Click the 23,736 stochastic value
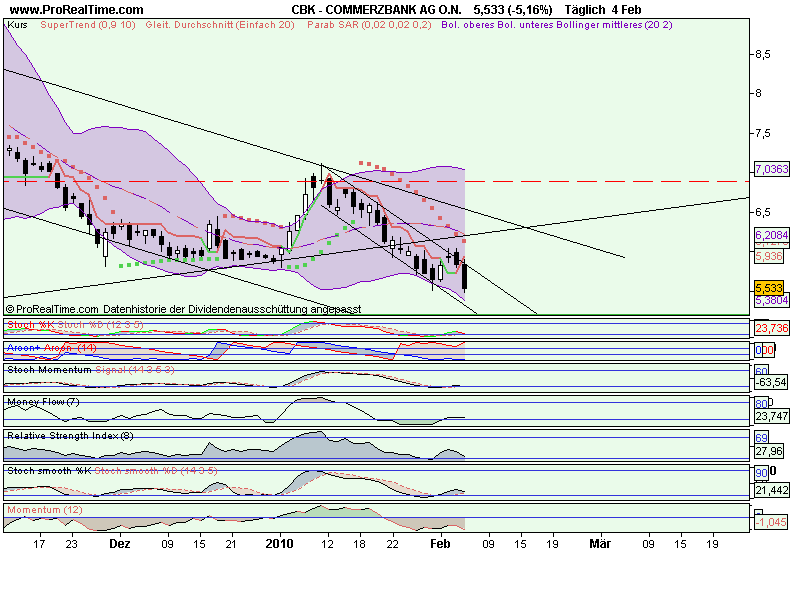The width and height of the screenshot is (800, 600). coord(772,328)
